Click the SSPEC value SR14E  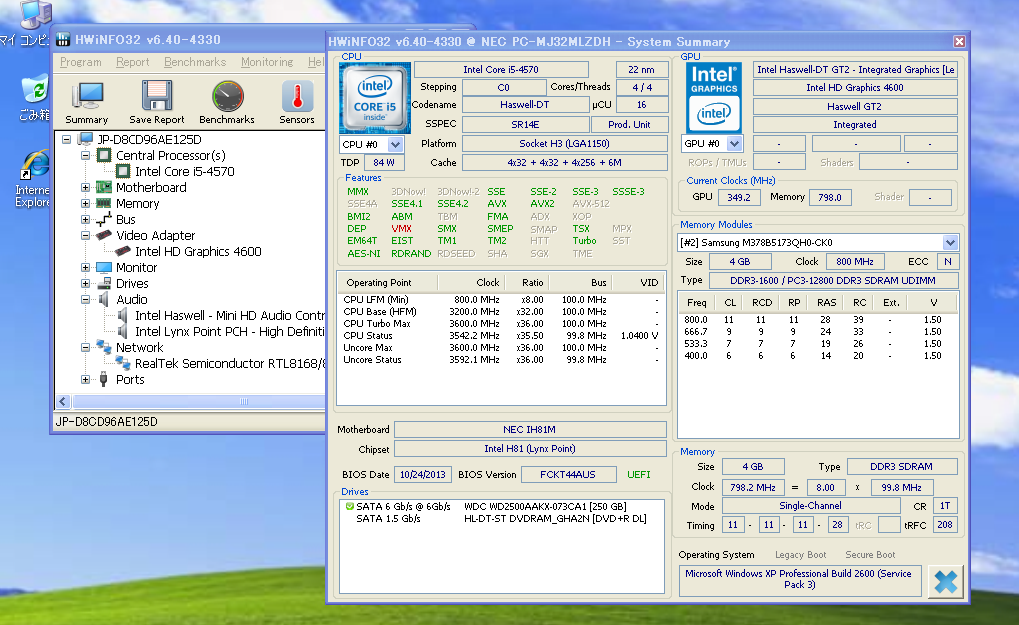[x=525, y=124]
